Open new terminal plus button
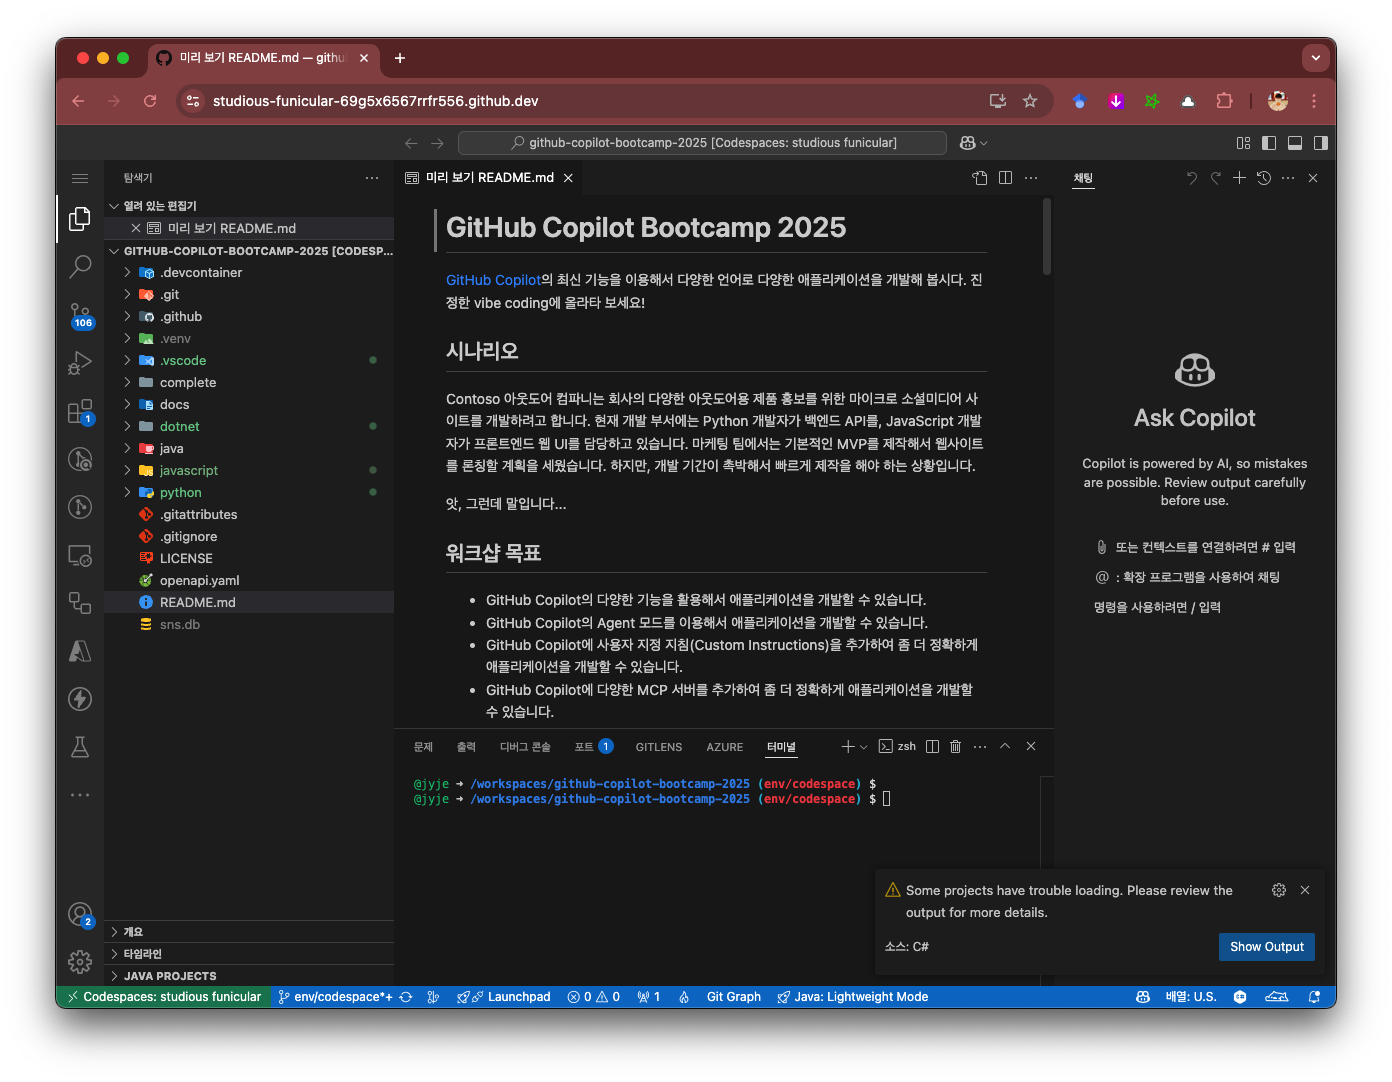This screenshot has height=1082, width=1392. [848, 747]
